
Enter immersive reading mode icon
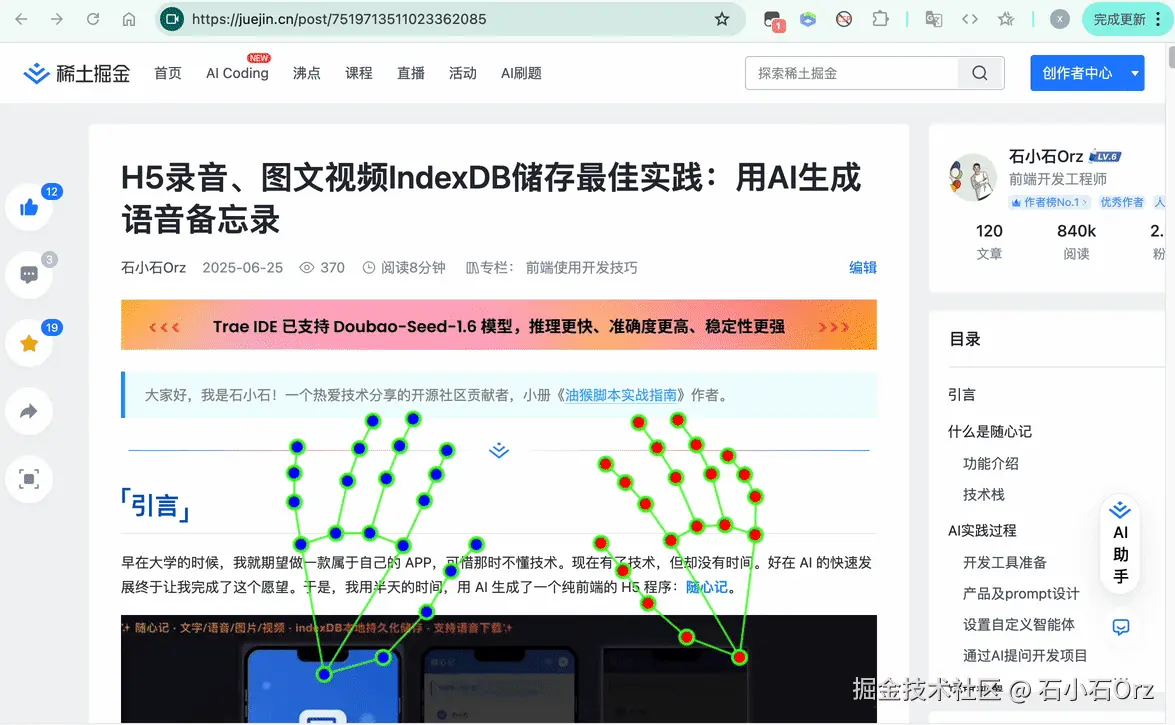click(x=29, y=479)
